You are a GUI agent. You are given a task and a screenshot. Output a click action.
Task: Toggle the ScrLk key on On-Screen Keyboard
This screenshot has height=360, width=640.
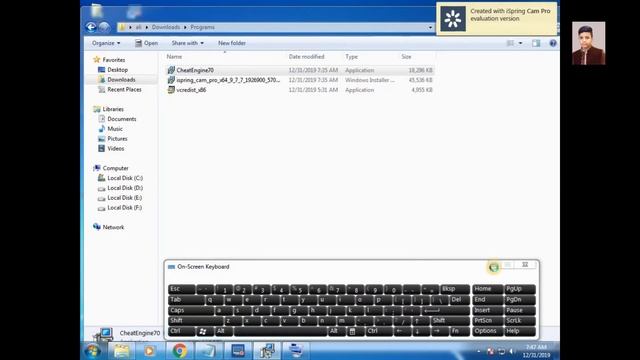(520, 321)
